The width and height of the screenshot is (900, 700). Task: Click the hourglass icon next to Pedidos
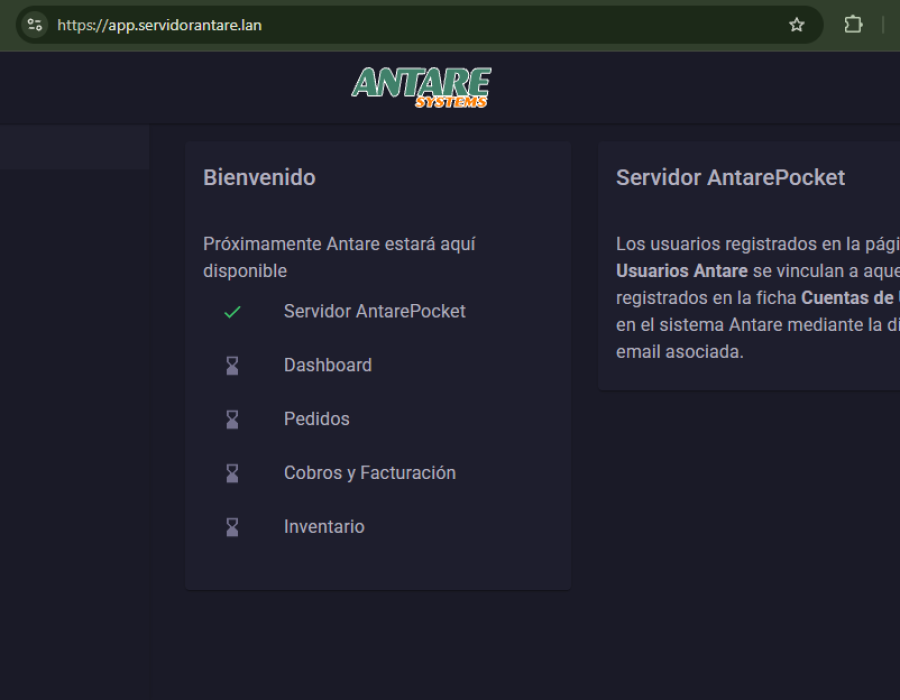pos(232,419)
